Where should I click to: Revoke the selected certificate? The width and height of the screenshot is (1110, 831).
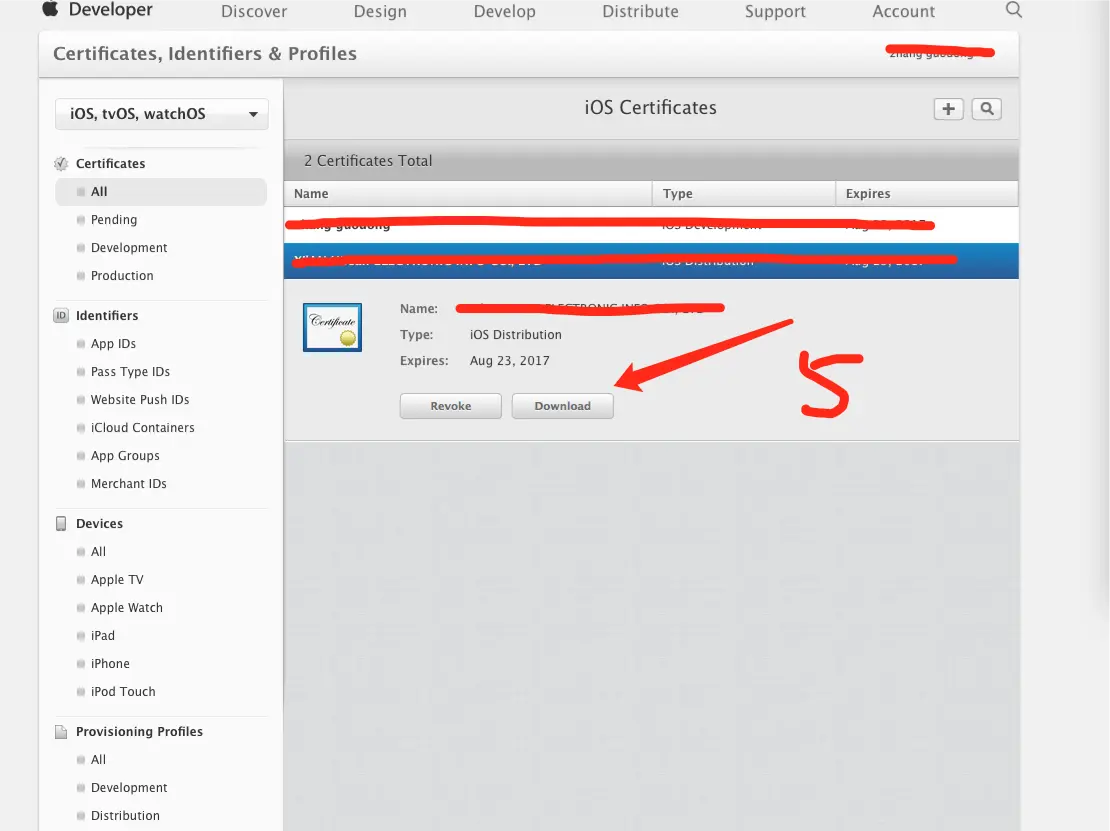pos(450,406)
